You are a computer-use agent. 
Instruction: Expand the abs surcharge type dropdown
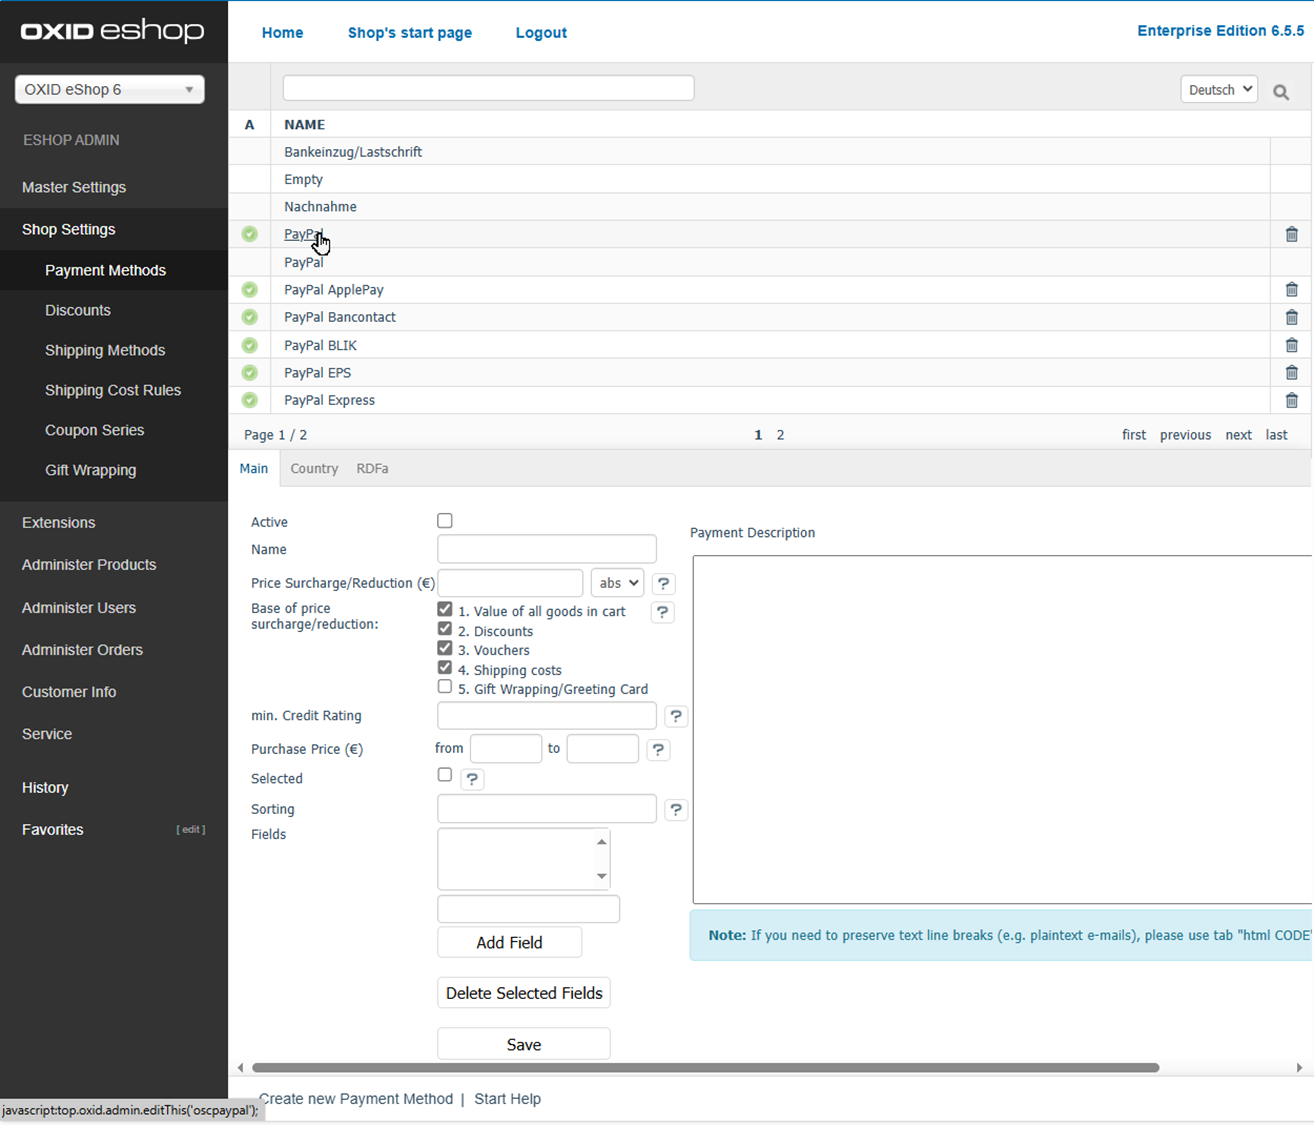click(x=616, y=583)
